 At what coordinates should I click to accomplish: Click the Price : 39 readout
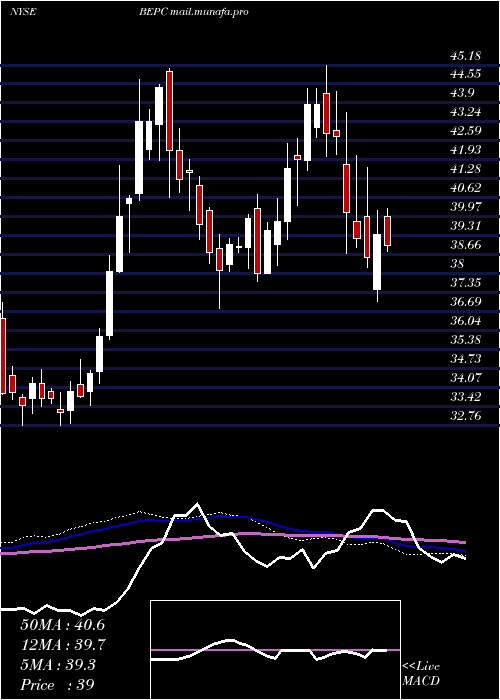[57, 685]
